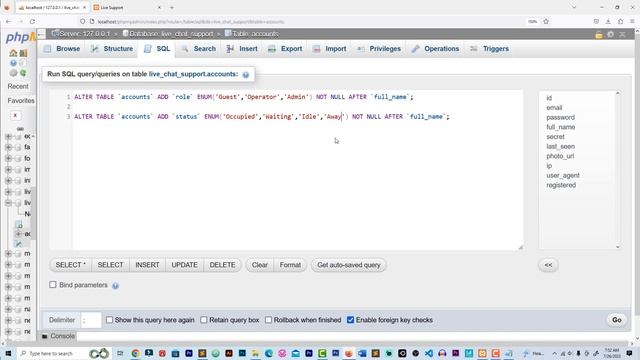Click the server icon before Server: 127.0.0.1

(x=55, y=33)
